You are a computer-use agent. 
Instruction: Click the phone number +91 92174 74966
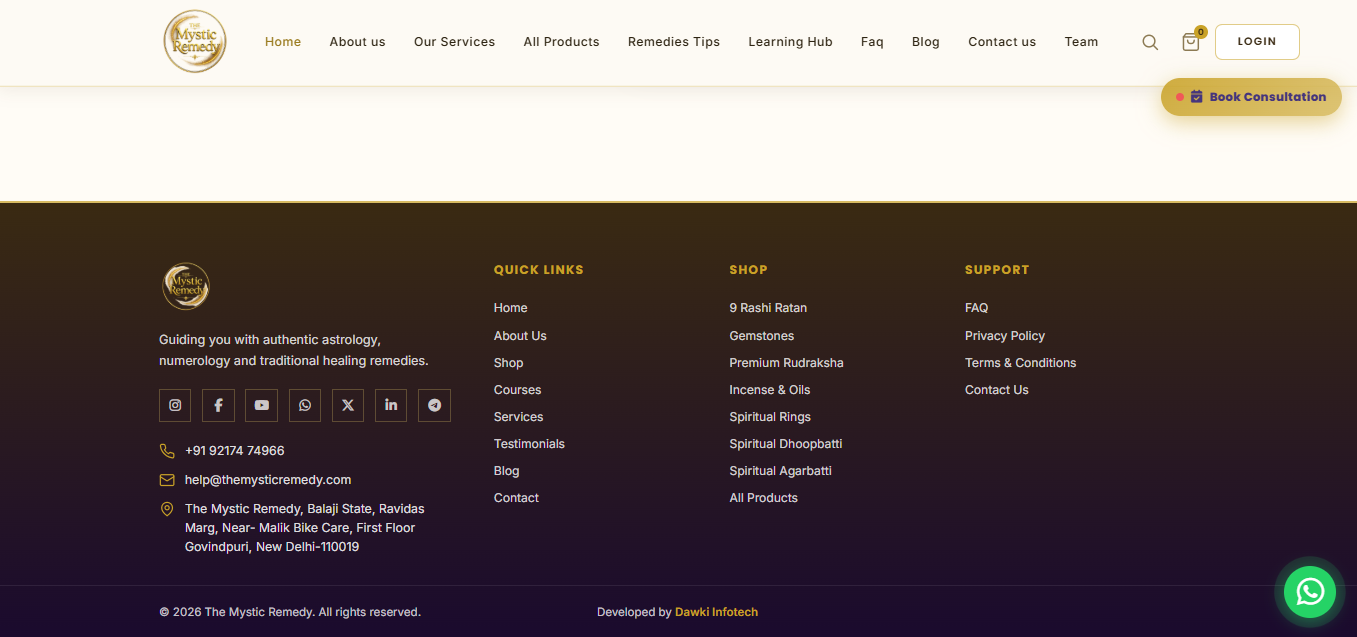coord(235,451)
